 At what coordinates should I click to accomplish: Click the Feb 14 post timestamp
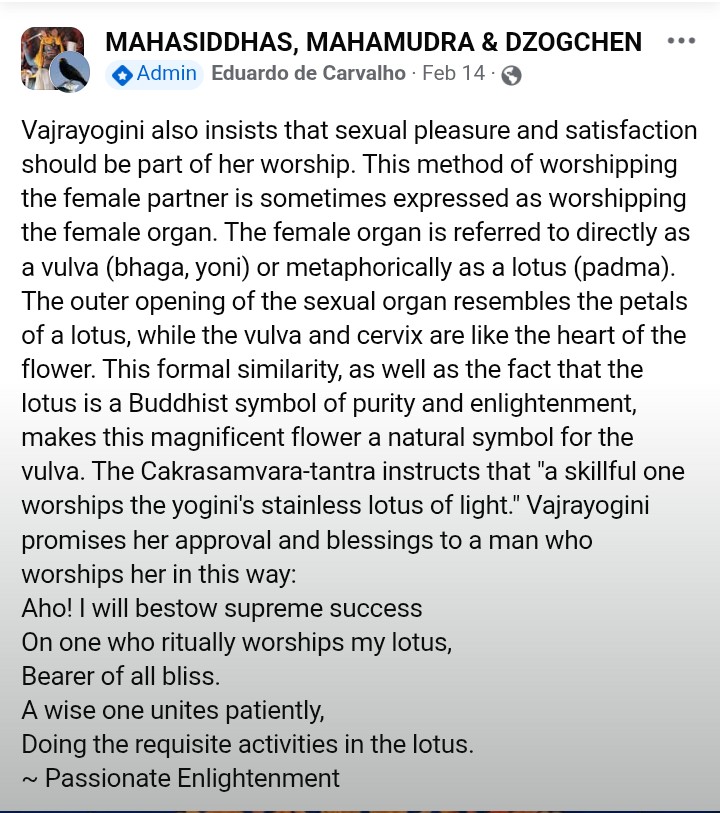tap(454, 73)
